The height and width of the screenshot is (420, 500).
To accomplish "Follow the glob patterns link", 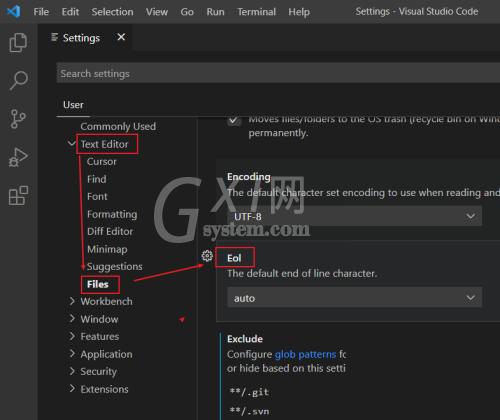I will pyautogui.click(x=305, y=354).
